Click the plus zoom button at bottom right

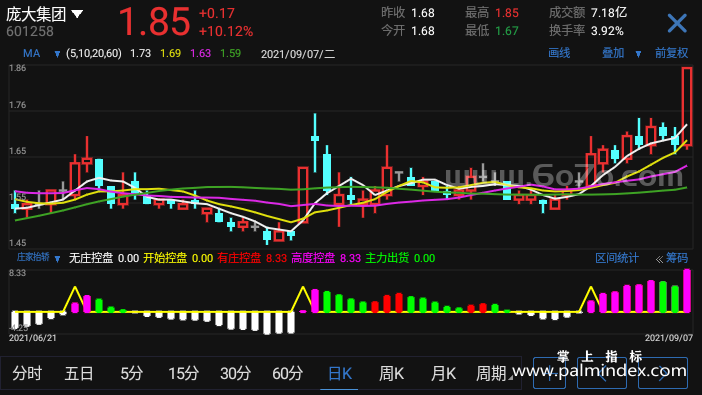coord(549,373)
